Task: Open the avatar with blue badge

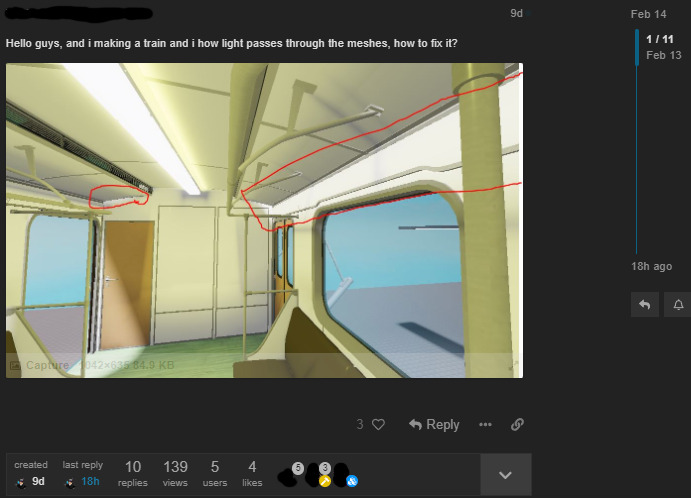Action: [345, 475]
